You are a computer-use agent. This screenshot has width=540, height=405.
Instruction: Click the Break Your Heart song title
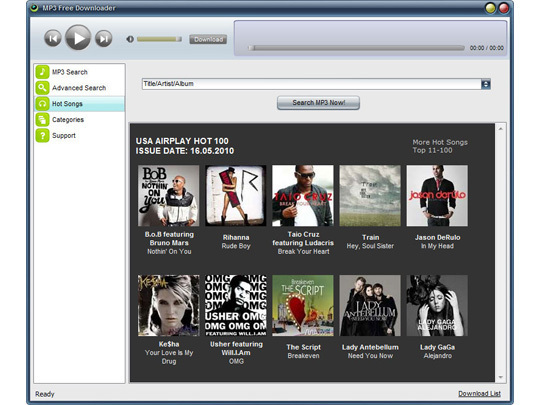tap(303, 251)
